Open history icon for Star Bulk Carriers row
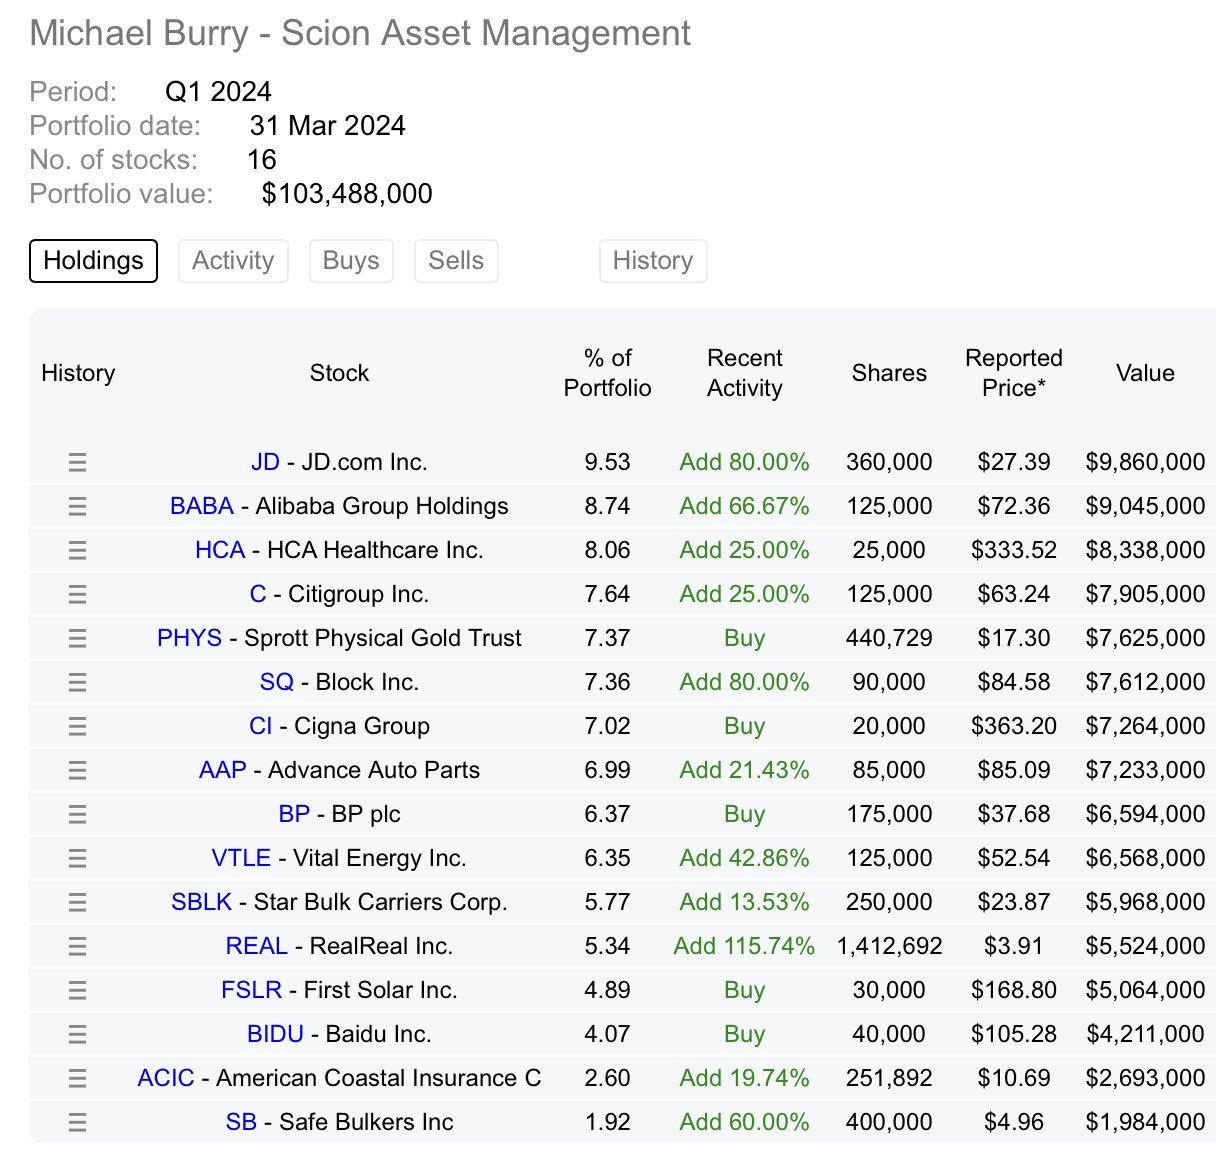 click(x=77, y=902)
